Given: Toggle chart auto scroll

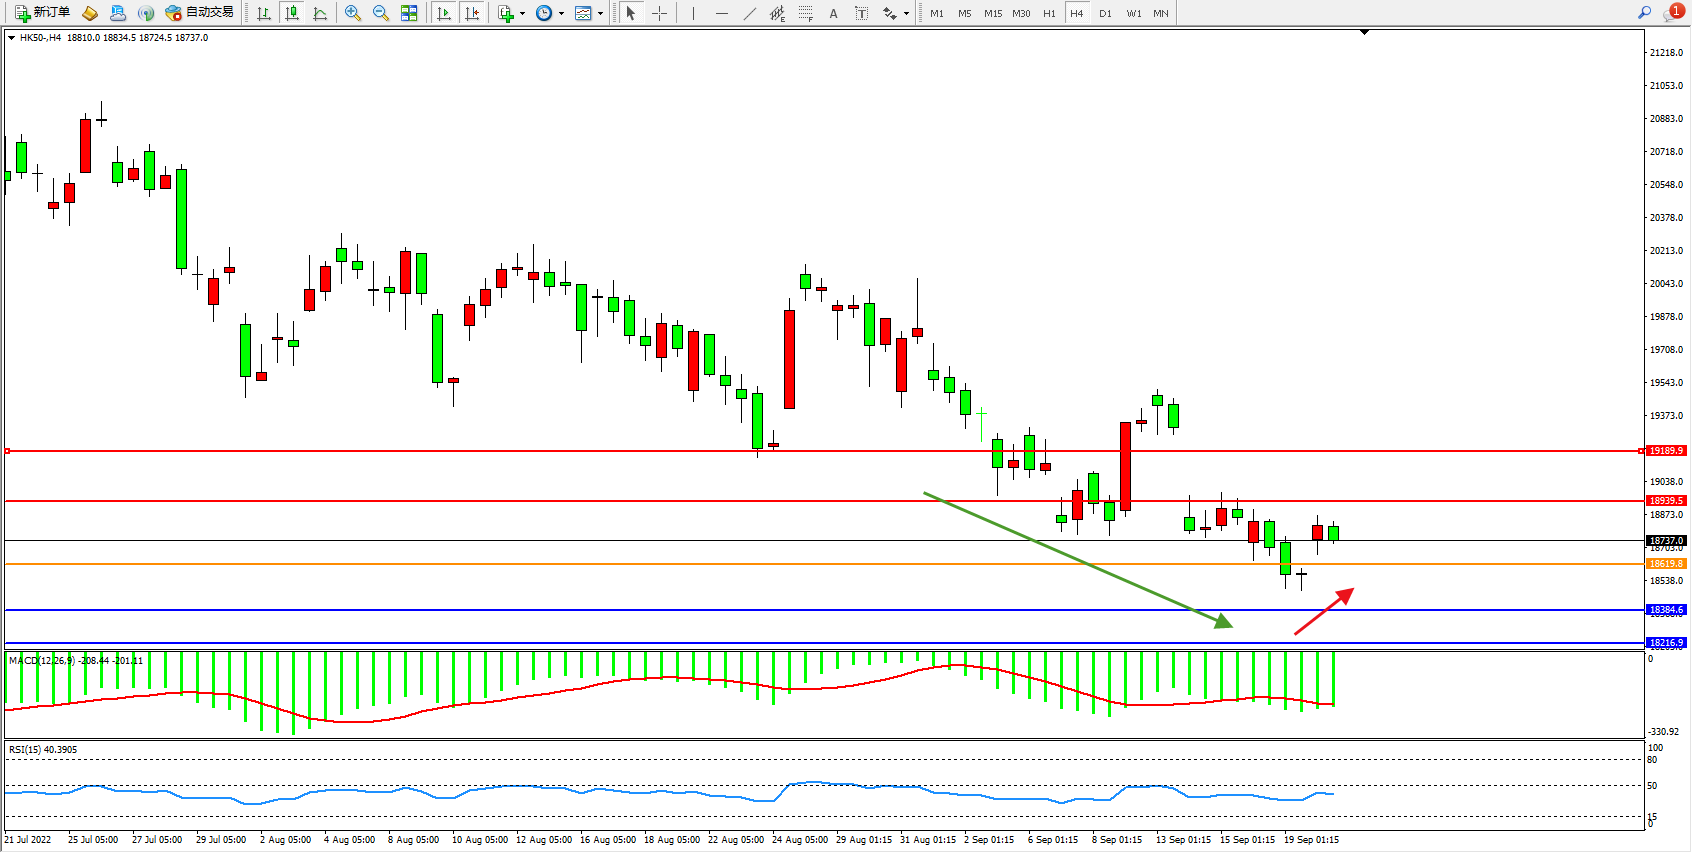Looking at the screenshot, I should (x=444, y=13).
